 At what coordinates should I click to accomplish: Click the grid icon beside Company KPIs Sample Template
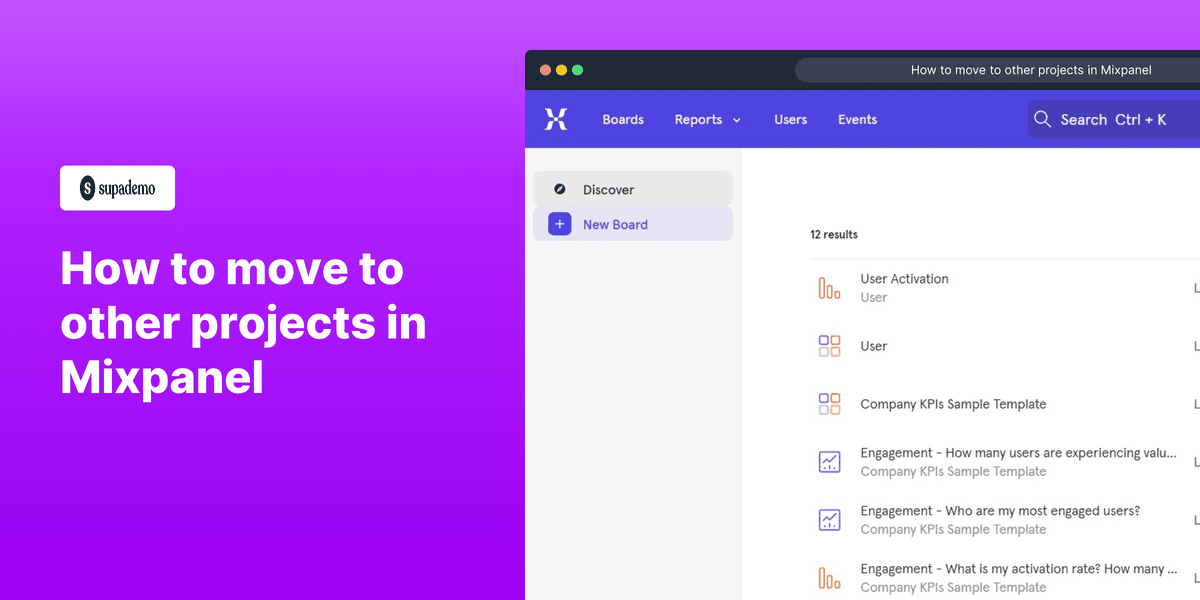pos(829,403)
